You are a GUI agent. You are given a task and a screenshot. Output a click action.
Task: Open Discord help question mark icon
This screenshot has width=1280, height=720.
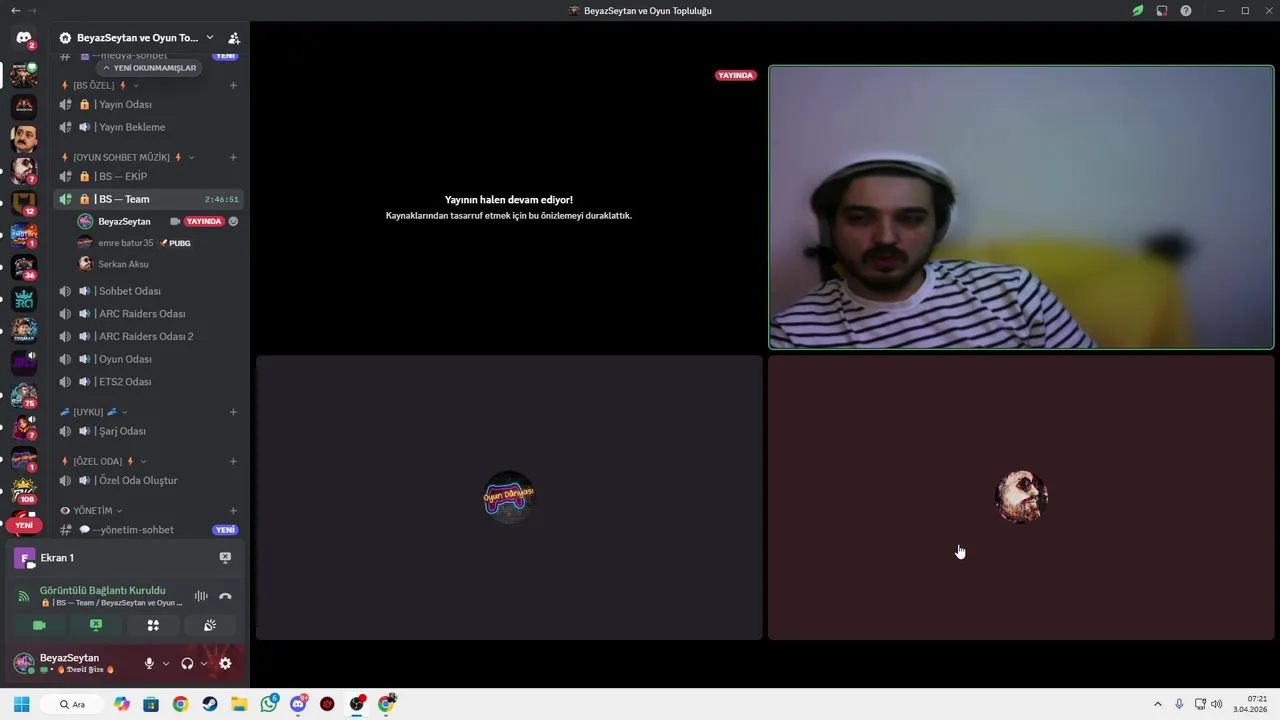coord(1186,10)
